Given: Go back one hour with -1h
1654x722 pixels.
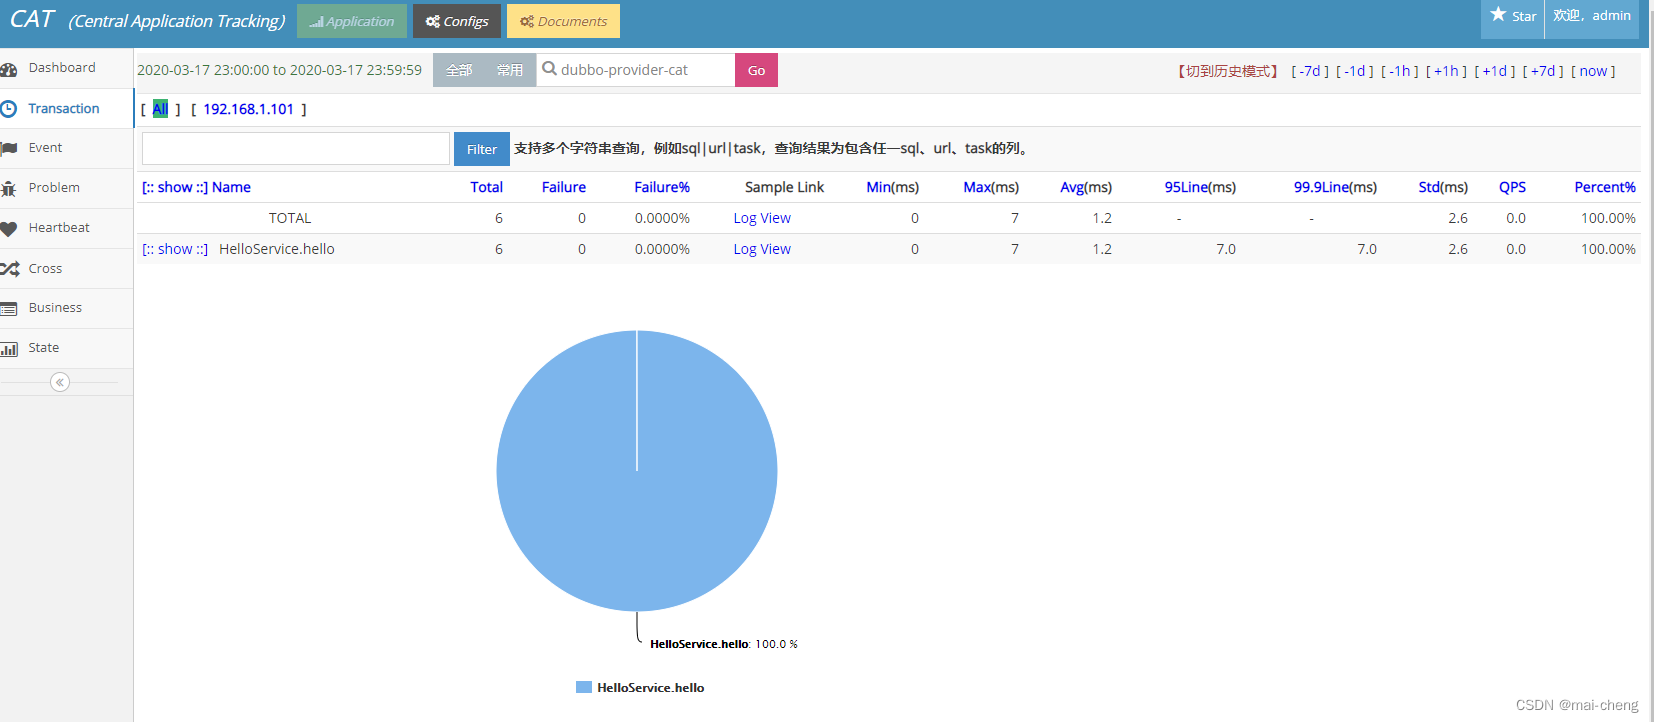Looking at the screenshot, I should coord(1400,71).
